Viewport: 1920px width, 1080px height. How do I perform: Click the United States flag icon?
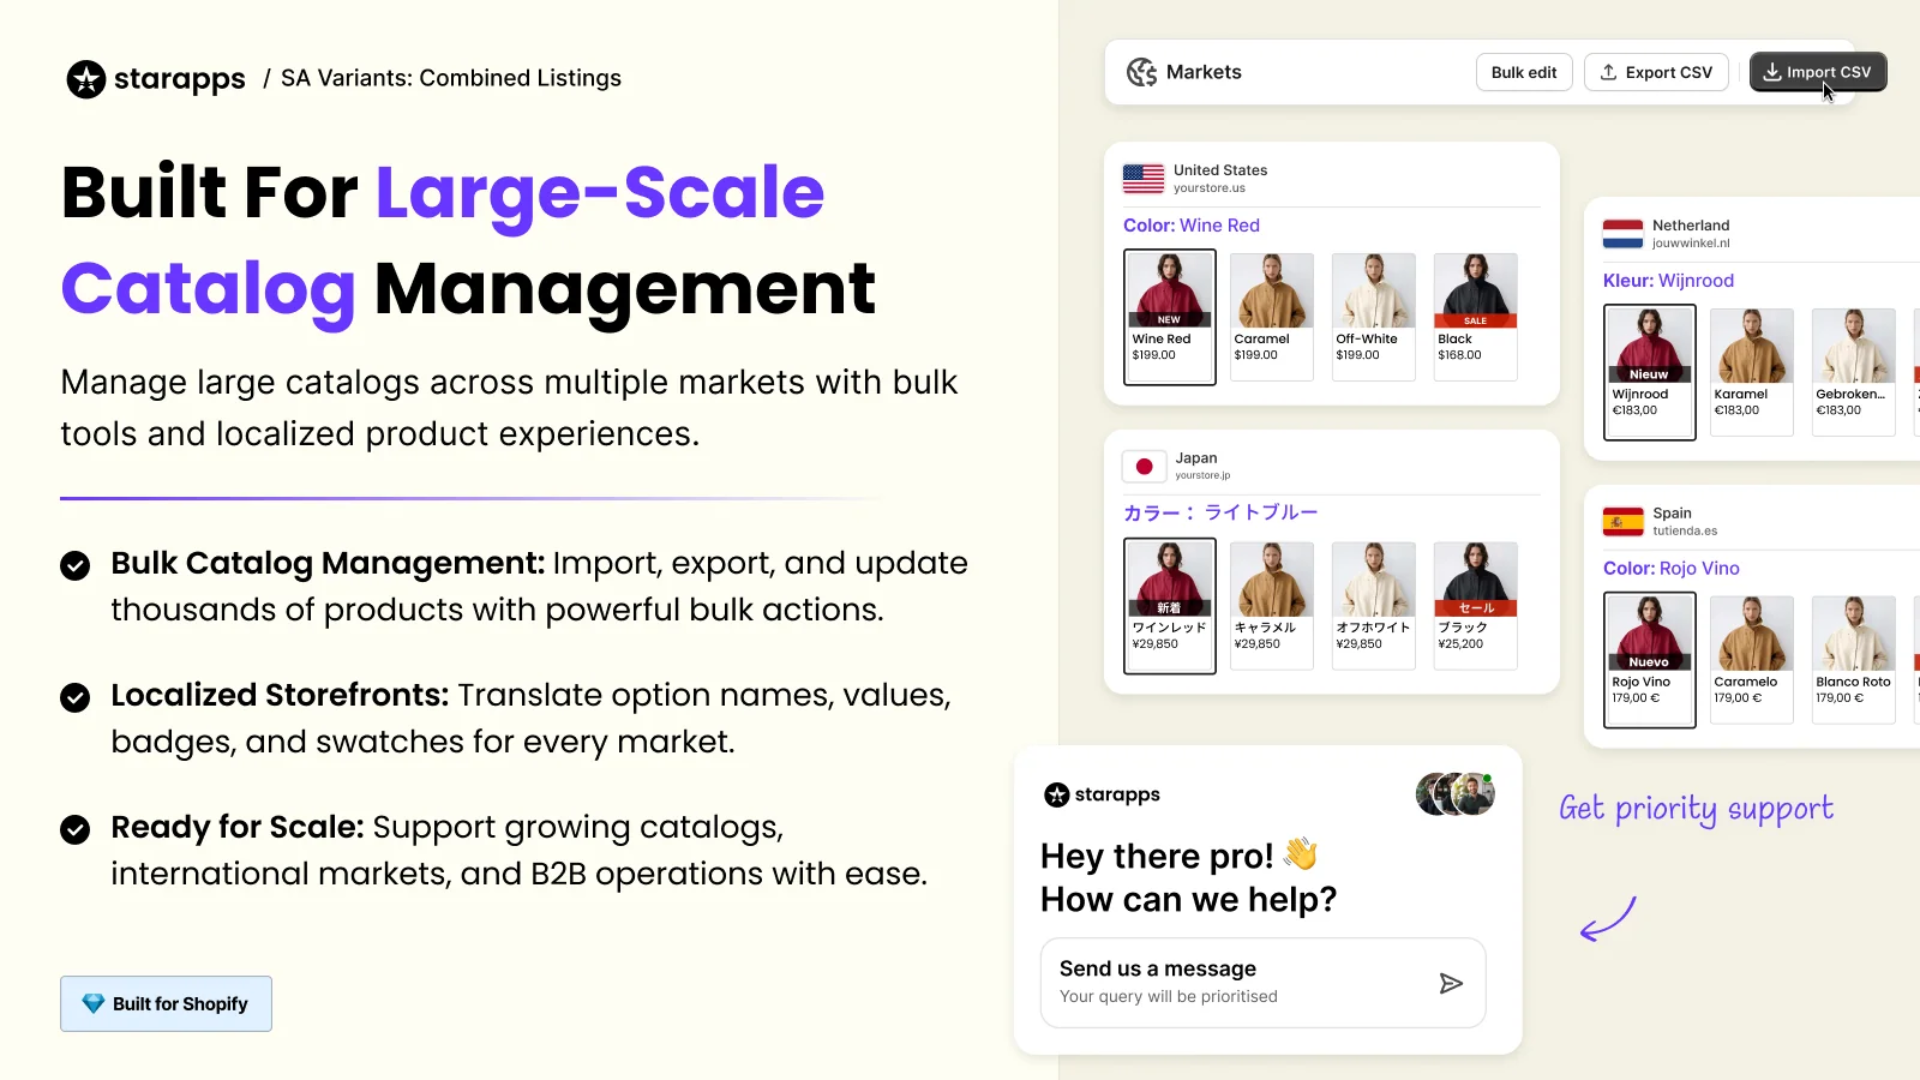(1143, 178)
